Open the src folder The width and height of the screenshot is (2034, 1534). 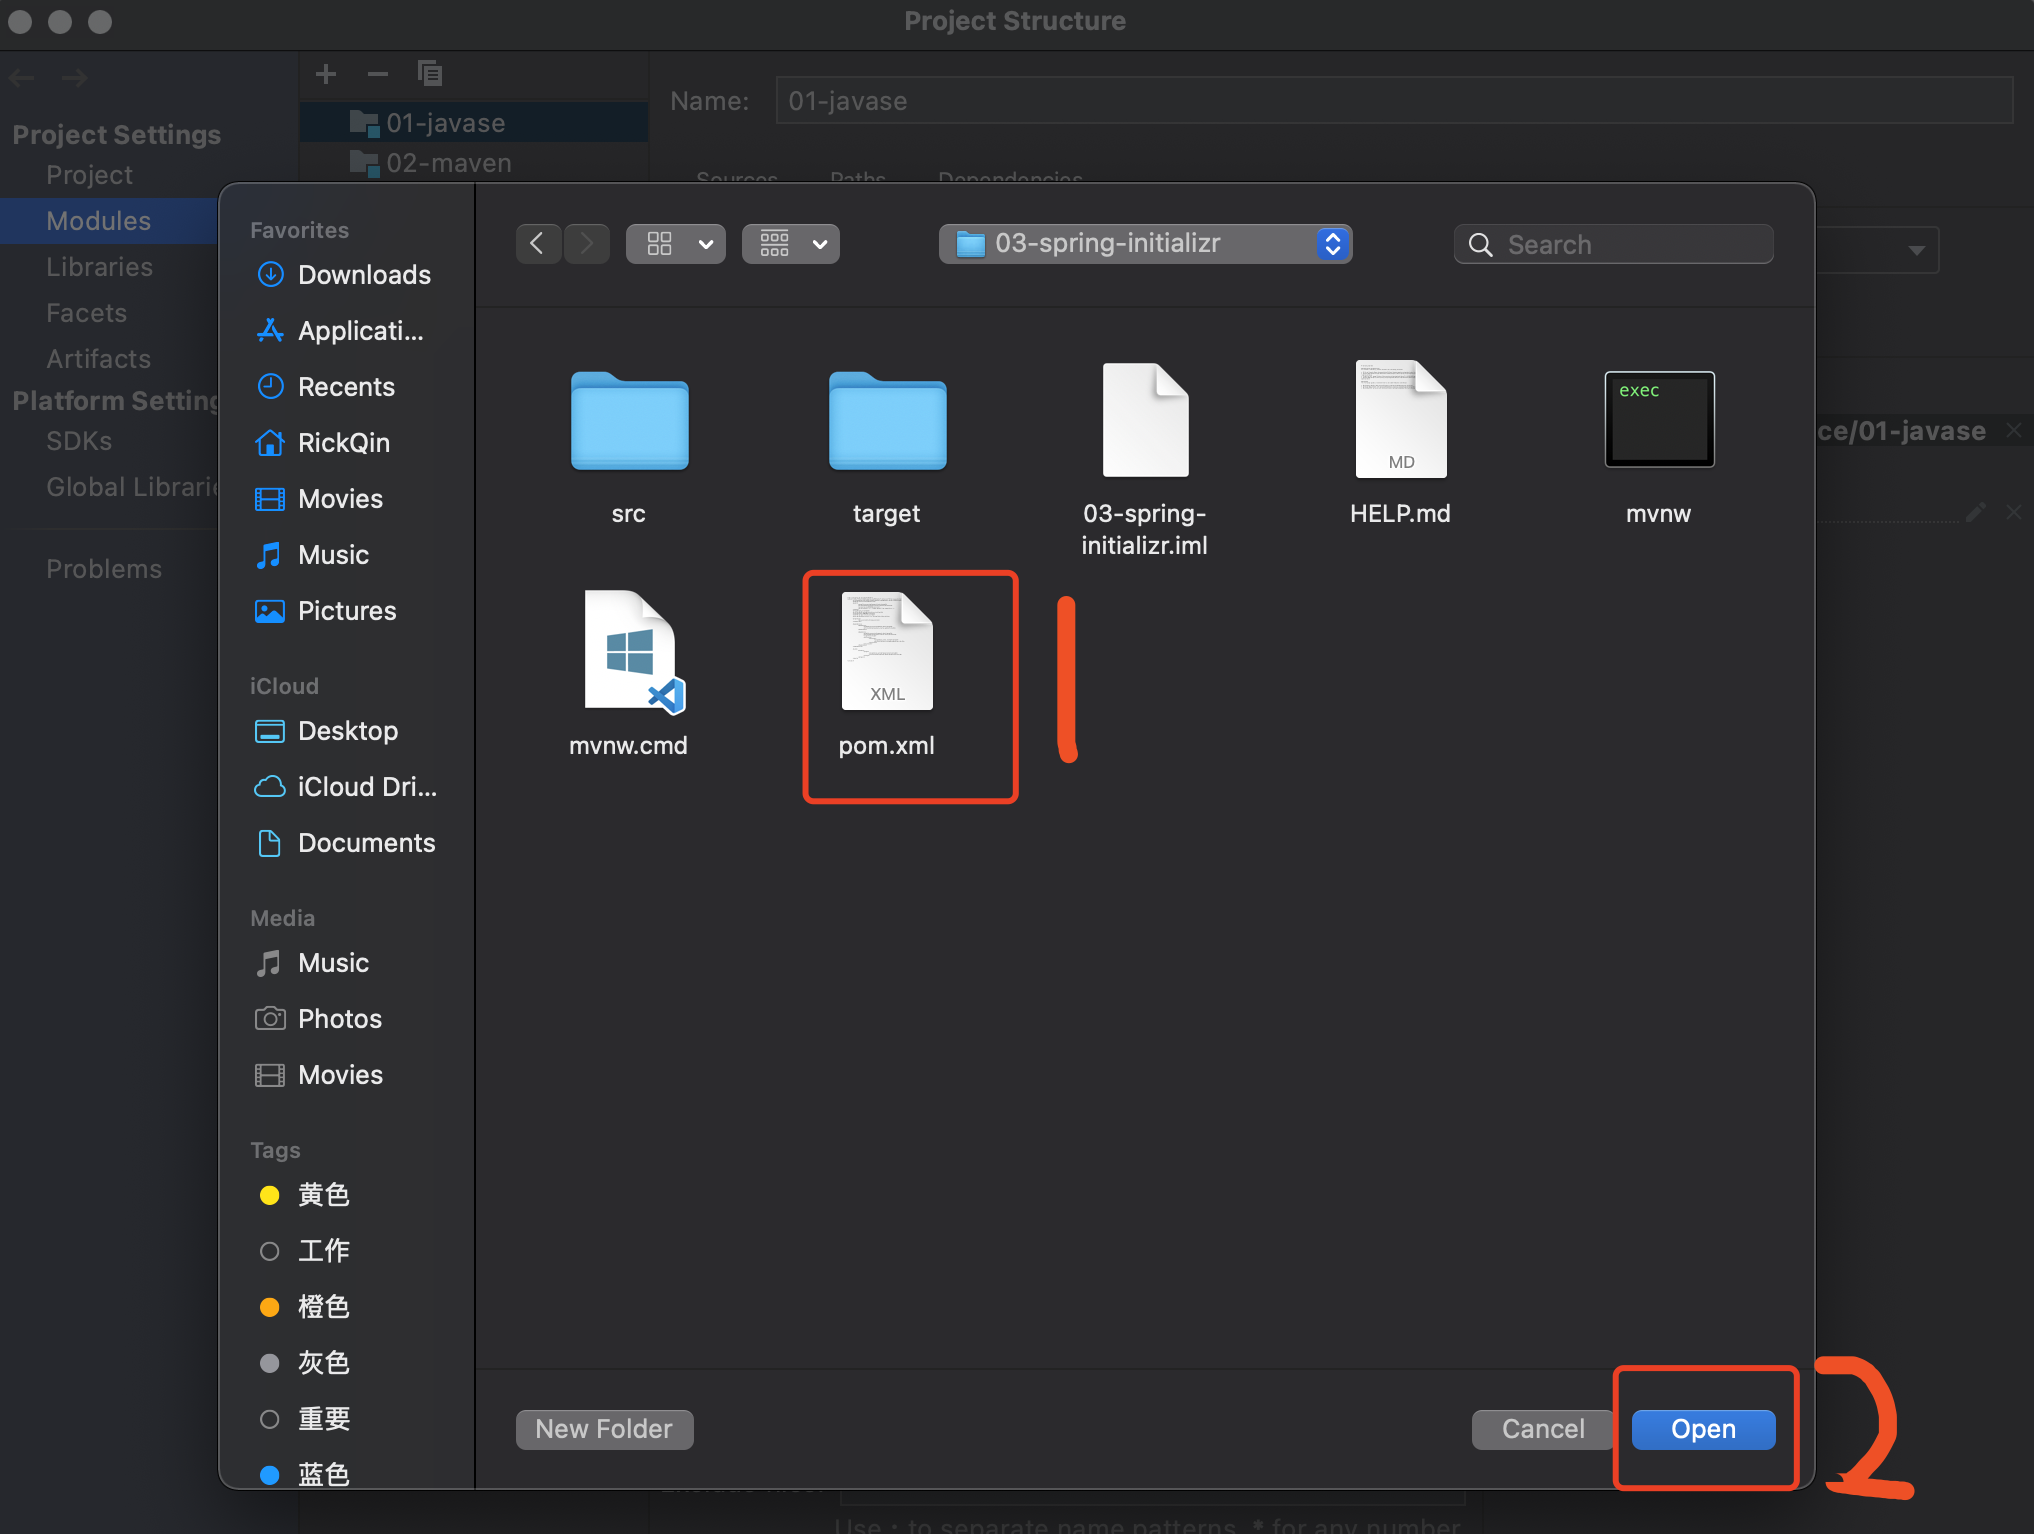(629, 420)
